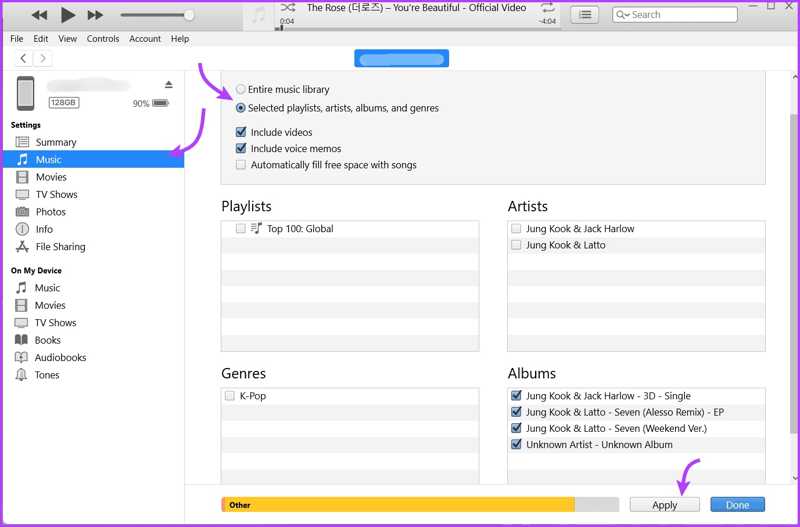Check the K-Pop genre box
The image size is (800, 527).
230,396
